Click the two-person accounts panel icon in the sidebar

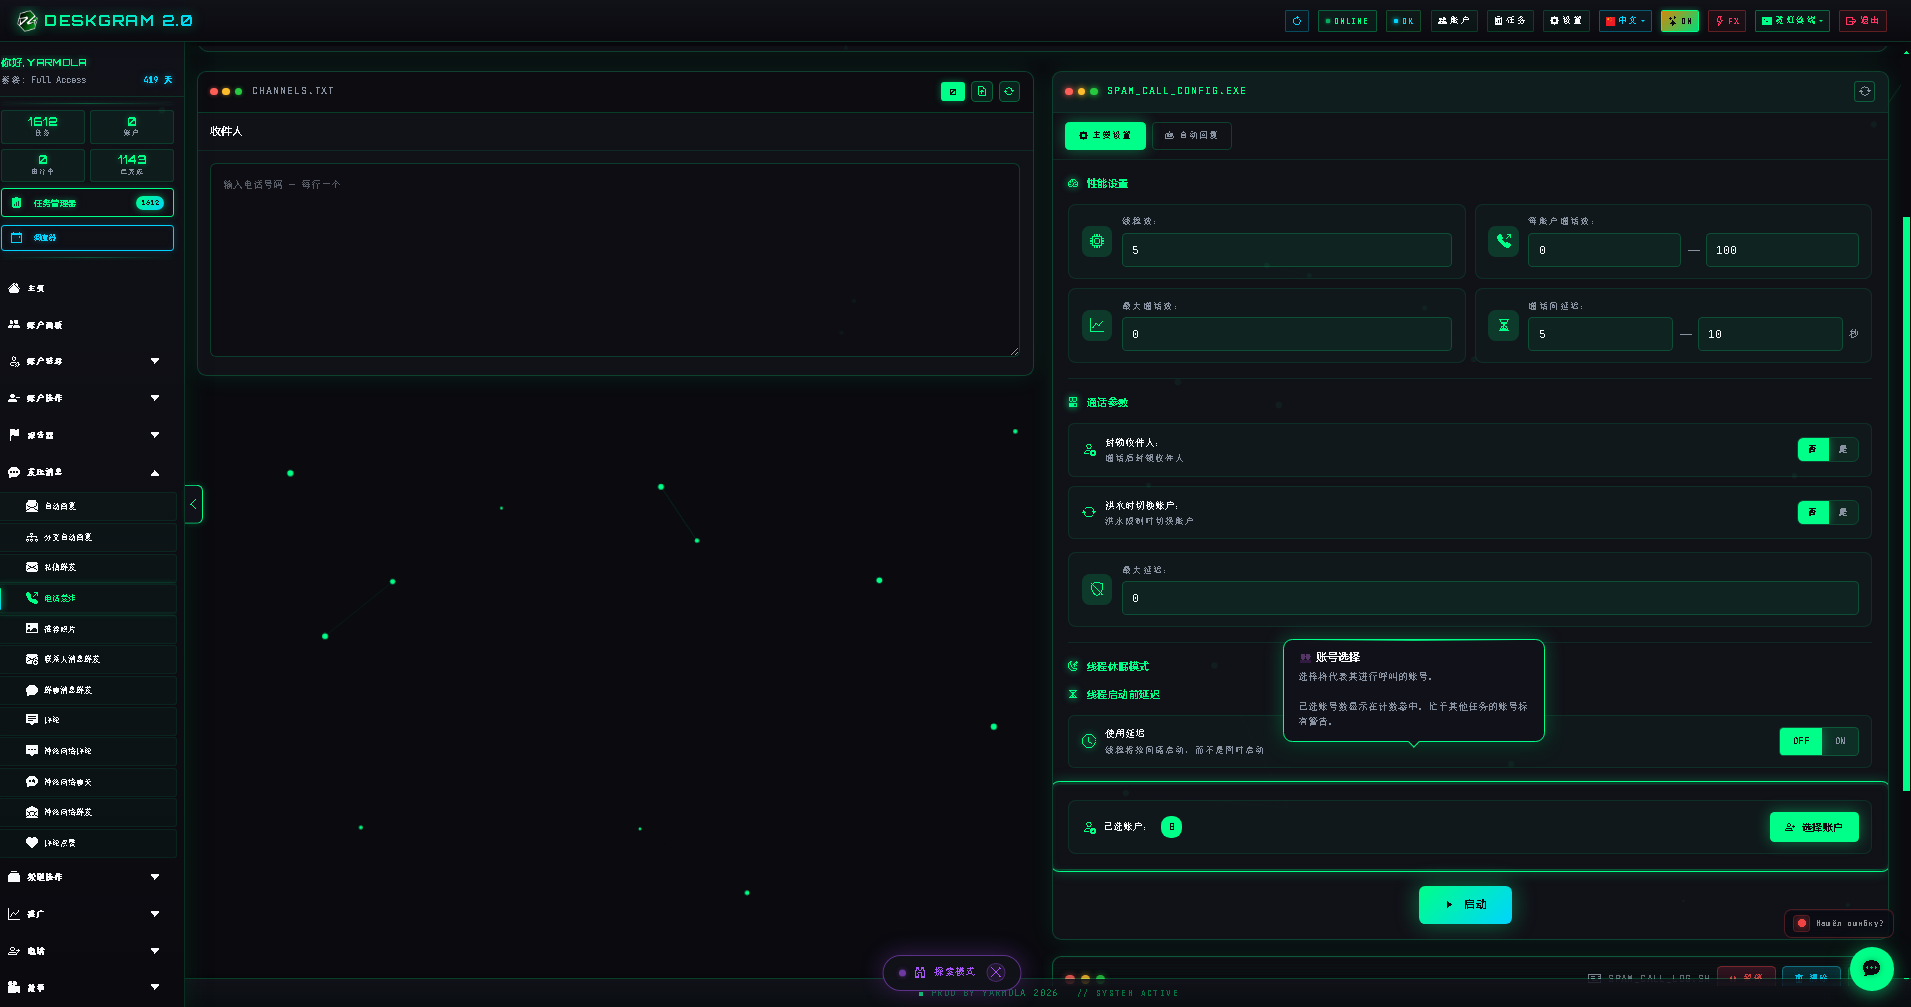coord(14,325)
